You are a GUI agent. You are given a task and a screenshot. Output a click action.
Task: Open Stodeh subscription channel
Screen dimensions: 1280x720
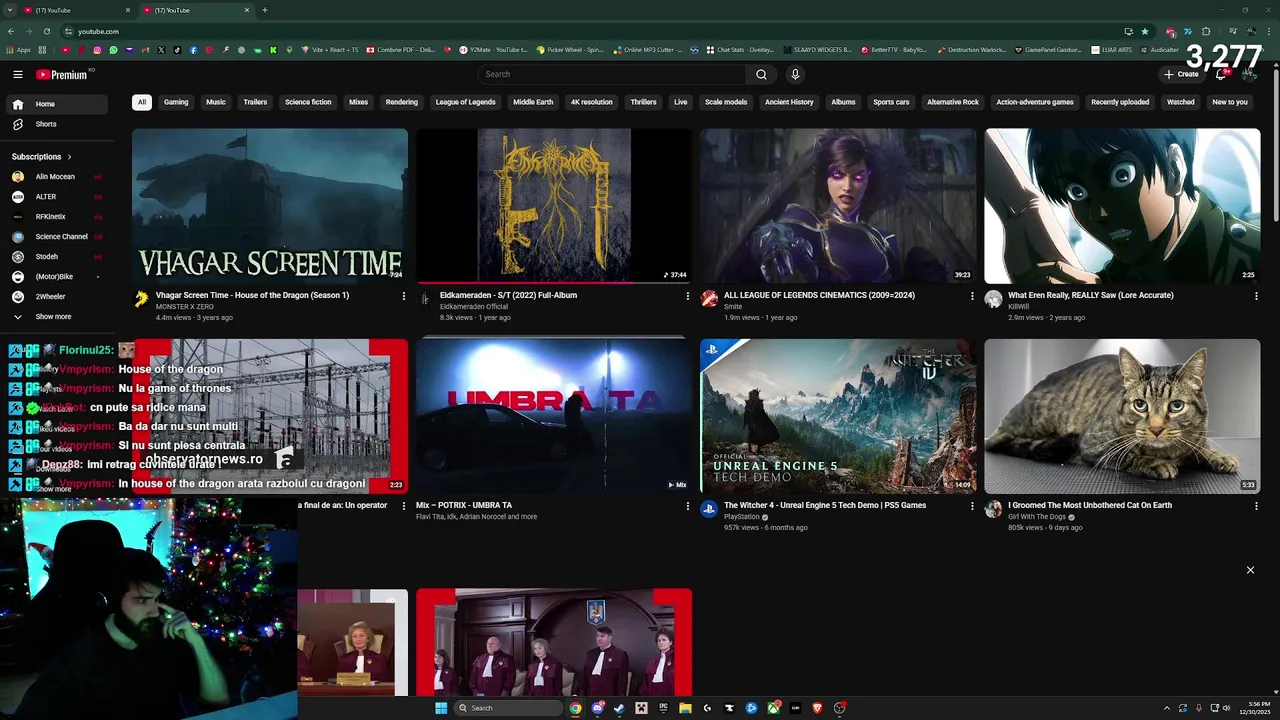[55, 257]
